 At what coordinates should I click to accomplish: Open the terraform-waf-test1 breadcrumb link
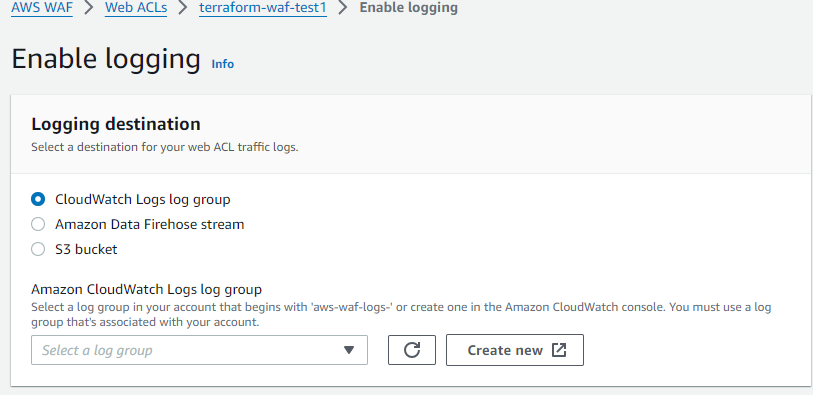(263, 8)
